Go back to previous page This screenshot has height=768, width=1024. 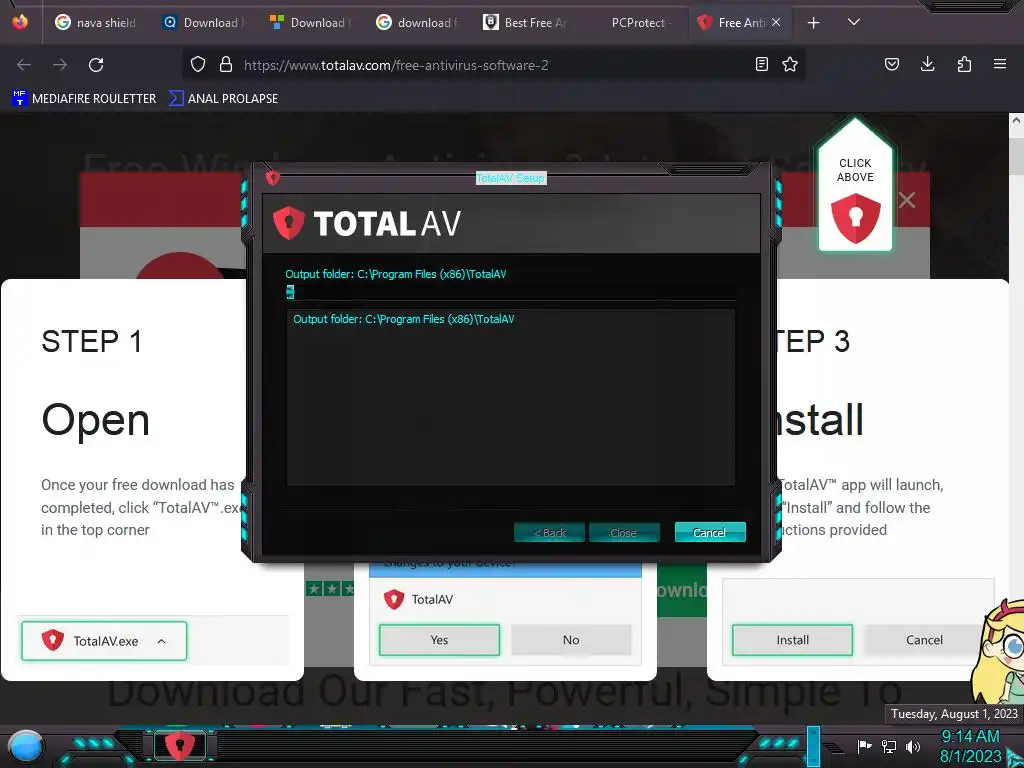pos(24,65)
